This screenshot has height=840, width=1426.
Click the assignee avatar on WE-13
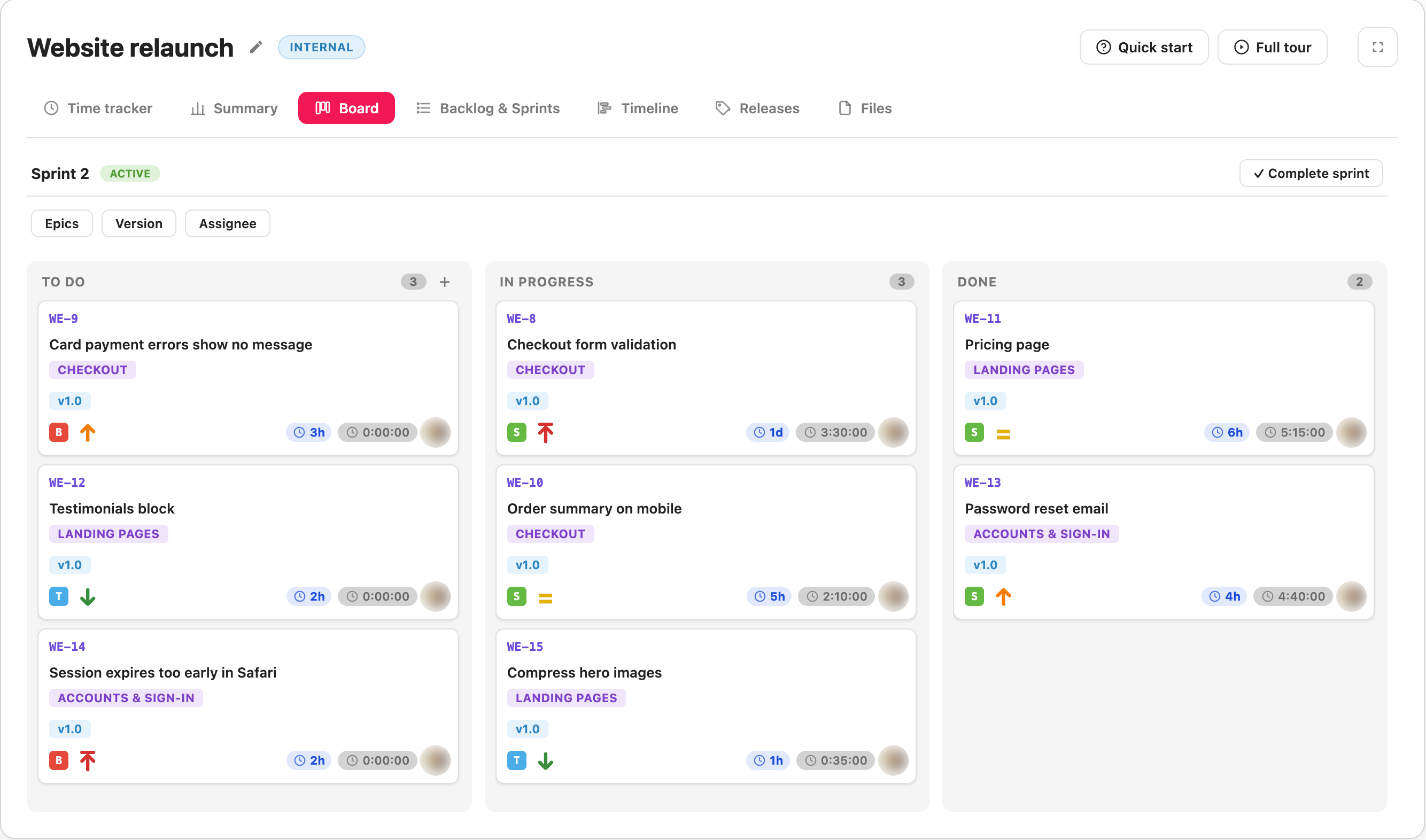pyautogui.click(x=1352, y=597)
